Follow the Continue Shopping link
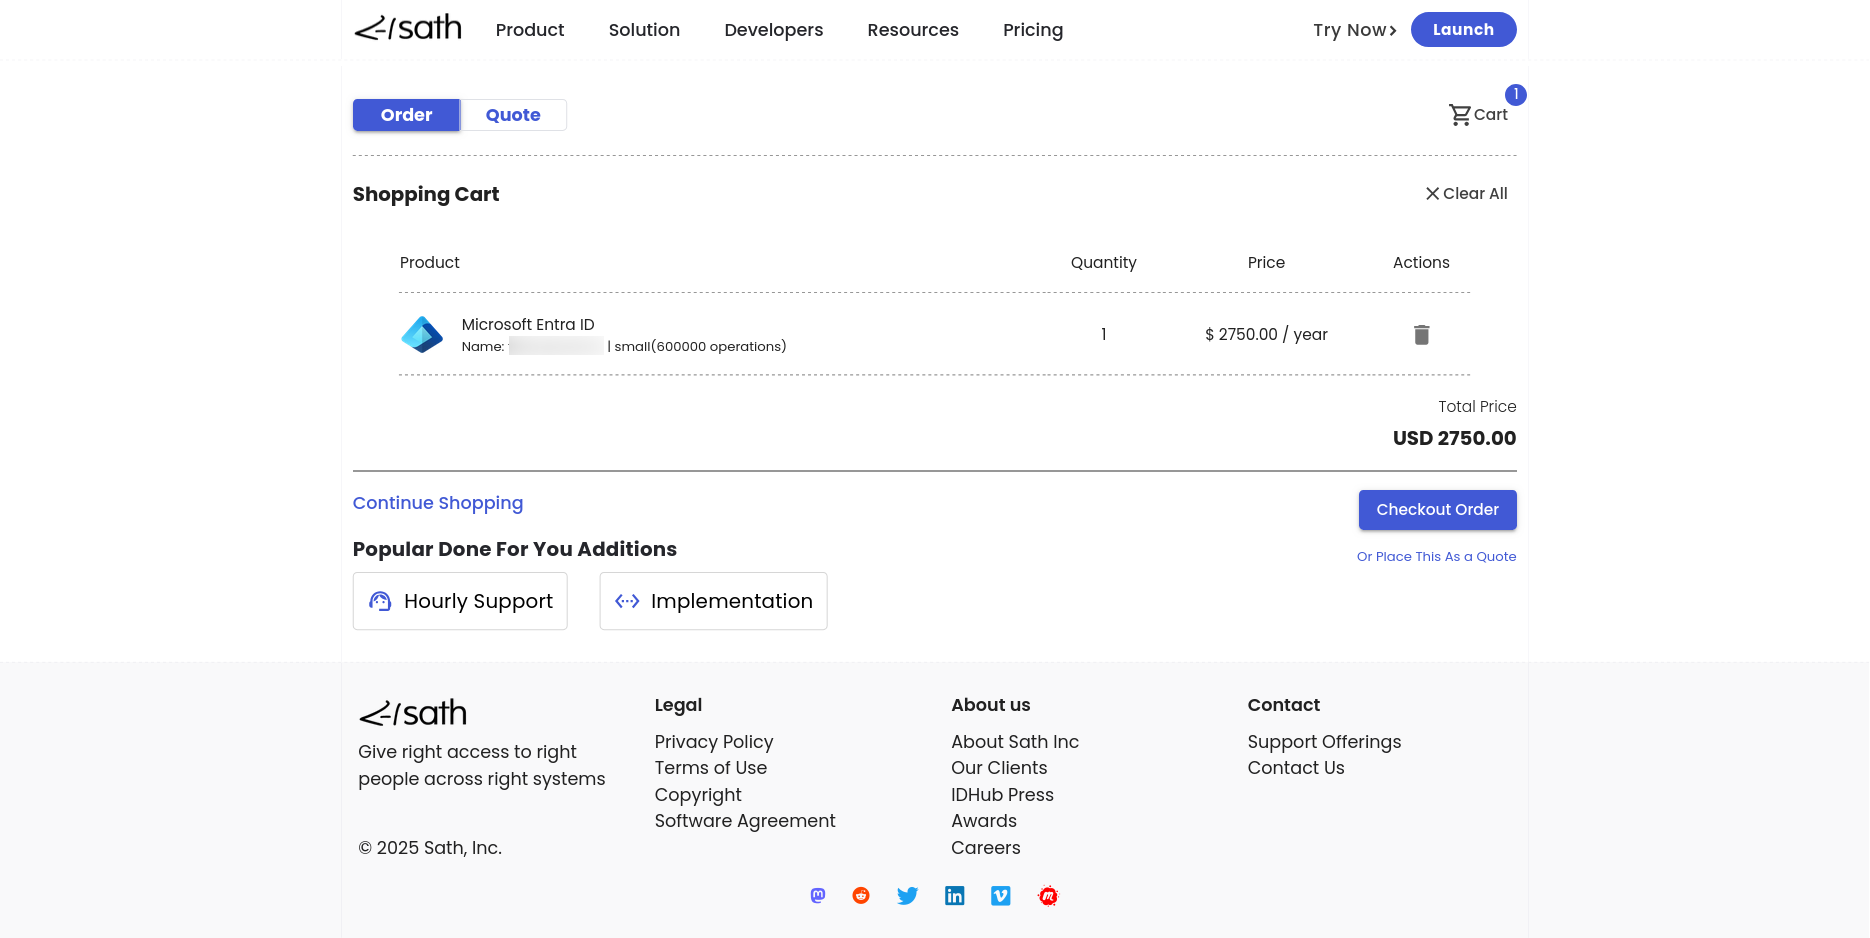Image resolution: width=1870 pixels, height=938 pixels. (438, 503)
